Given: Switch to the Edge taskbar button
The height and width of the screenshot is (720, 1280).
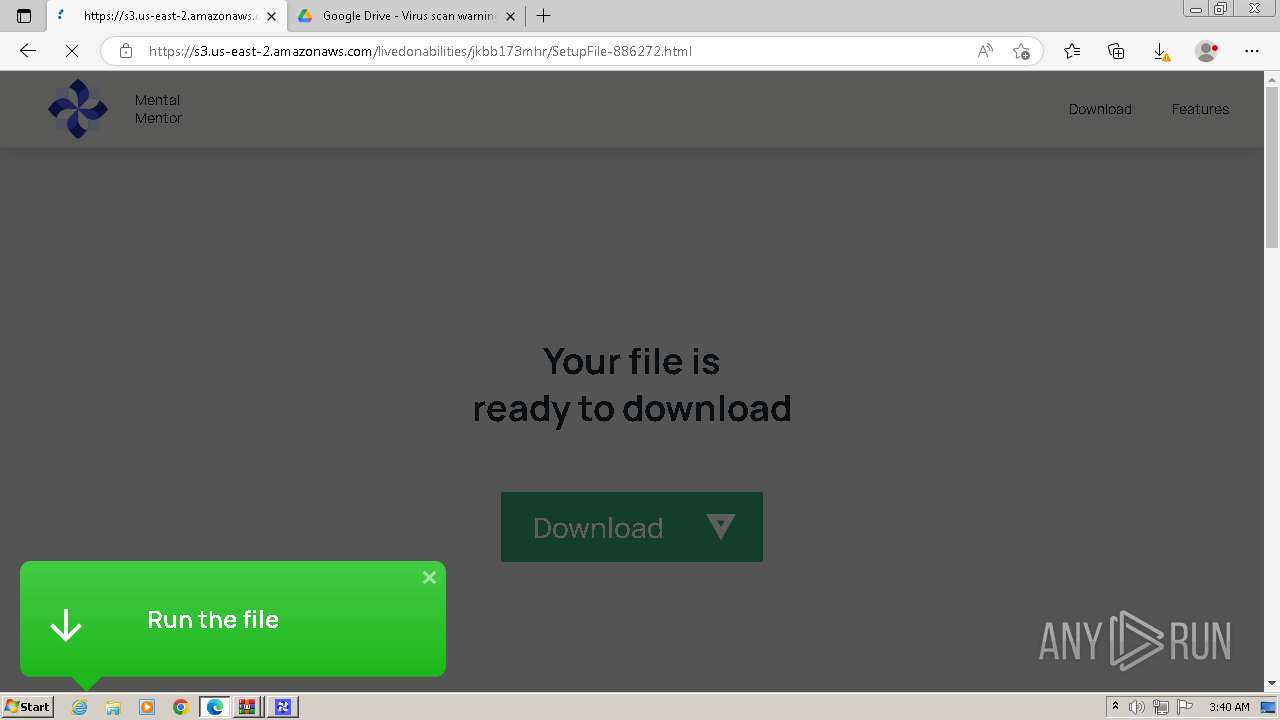Looking at the screenshot, I should click(x=215, y=707).
